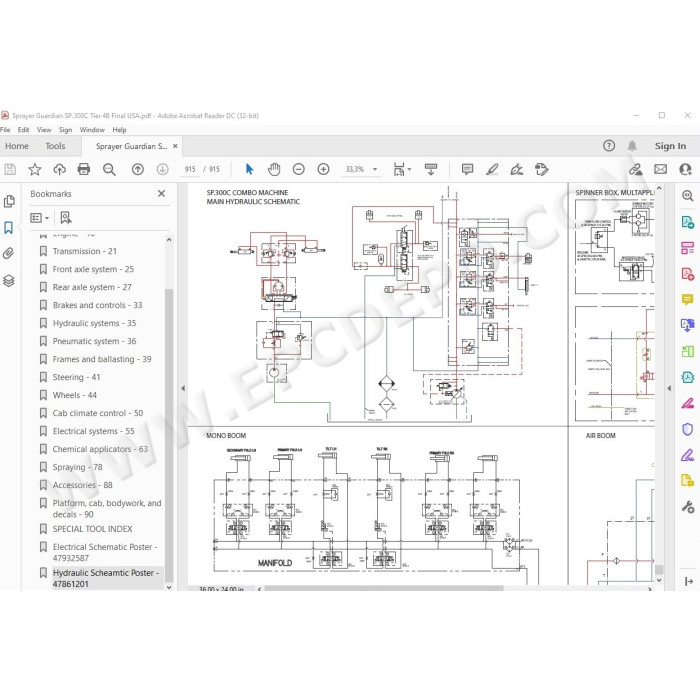700x700 pixels.
Task: Click the current page number field
Action: click(x=190, y=169)
